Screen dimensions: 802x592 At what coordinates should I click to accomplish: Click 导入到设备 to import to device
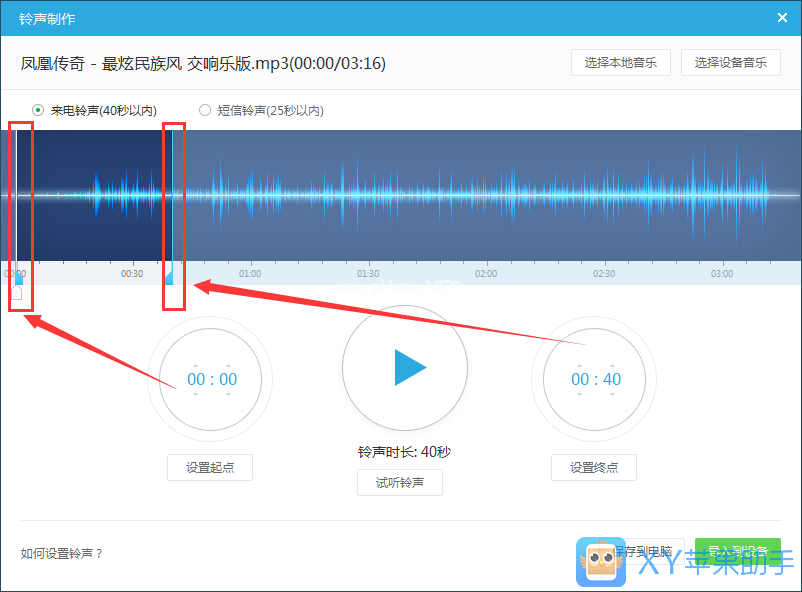(737, 551)
